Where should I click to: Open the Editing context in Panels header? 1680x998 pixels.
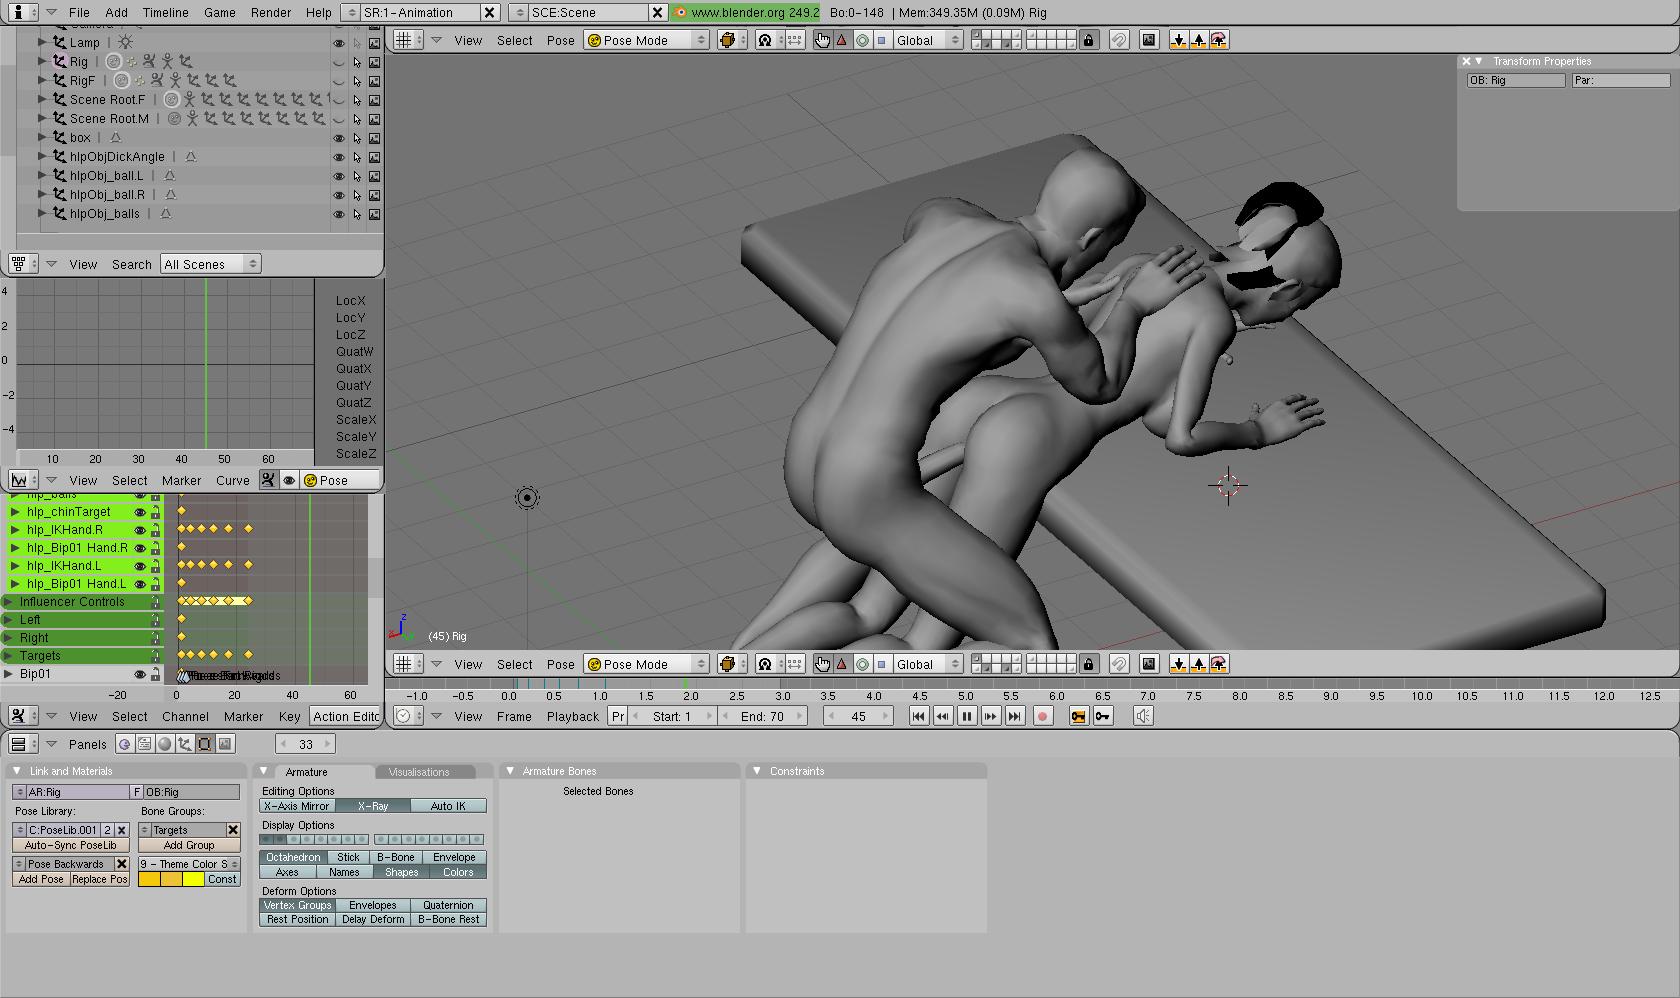point(205,744)
